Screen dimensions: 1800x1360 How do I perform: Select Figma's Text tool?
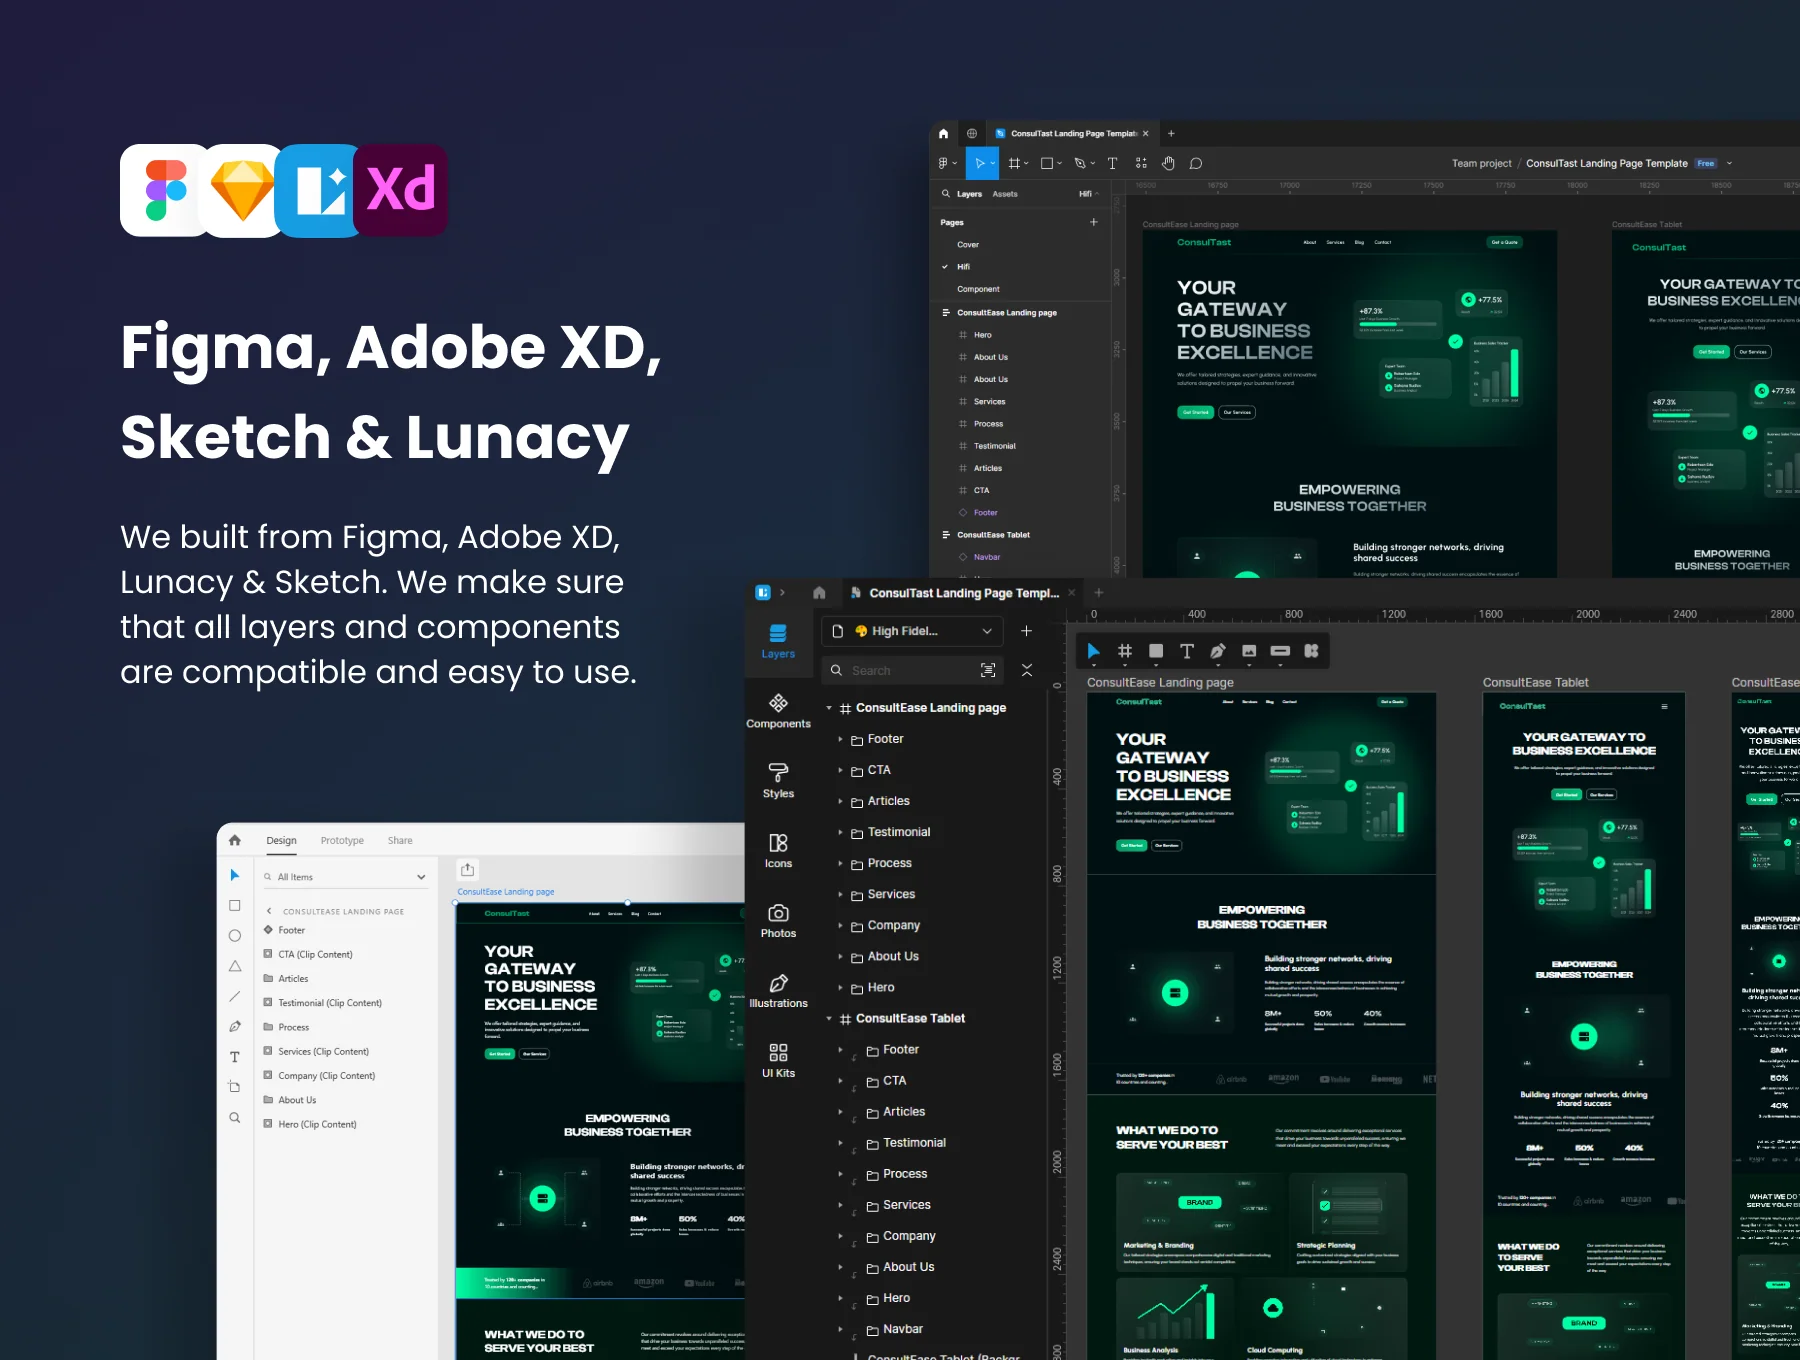(x=1112, y=163)
